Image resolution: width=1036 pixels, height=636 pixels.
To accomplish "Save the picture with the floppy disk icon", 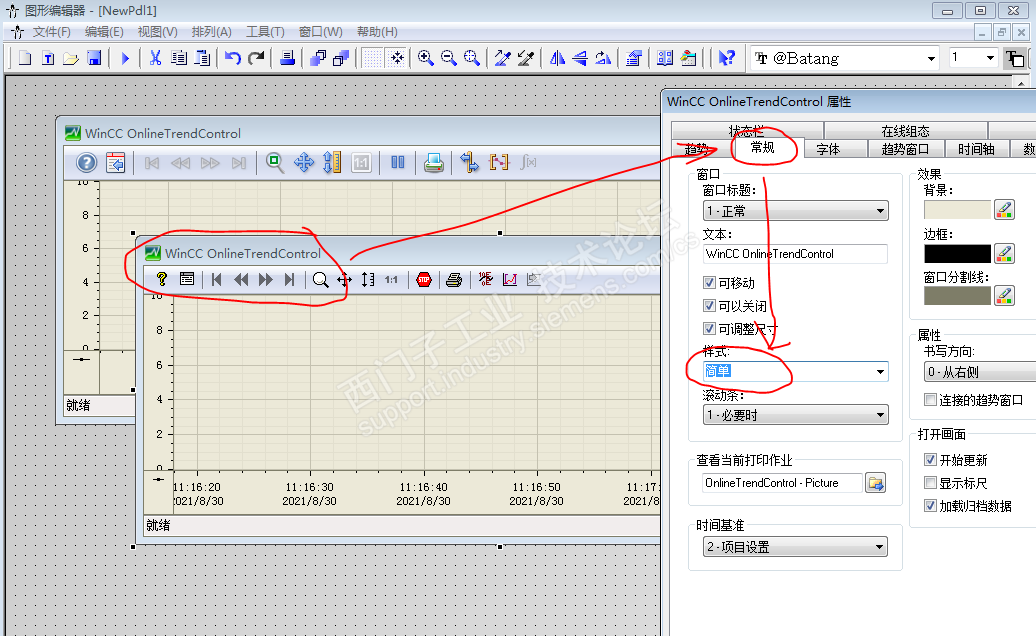I will point(94,58).
